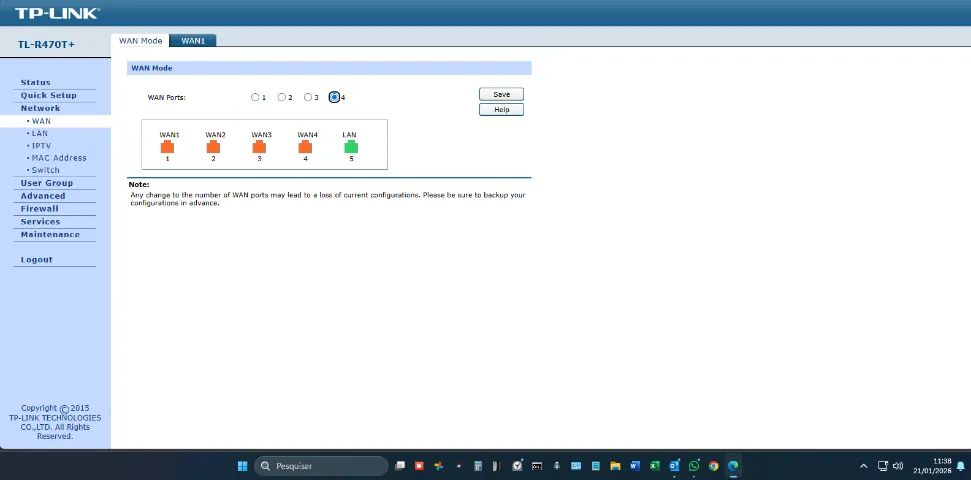Open the WAN submenu item
Viewport: 971px width, 480px height.
point(41,121)
